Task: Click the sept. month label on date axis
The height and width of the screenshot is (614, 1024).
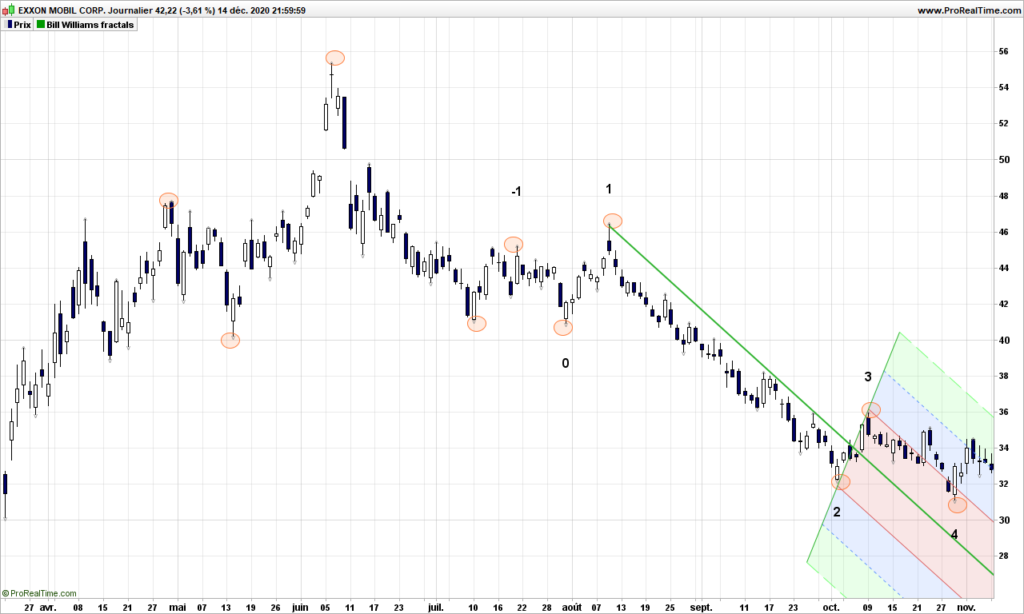Action: click(701, 607)
